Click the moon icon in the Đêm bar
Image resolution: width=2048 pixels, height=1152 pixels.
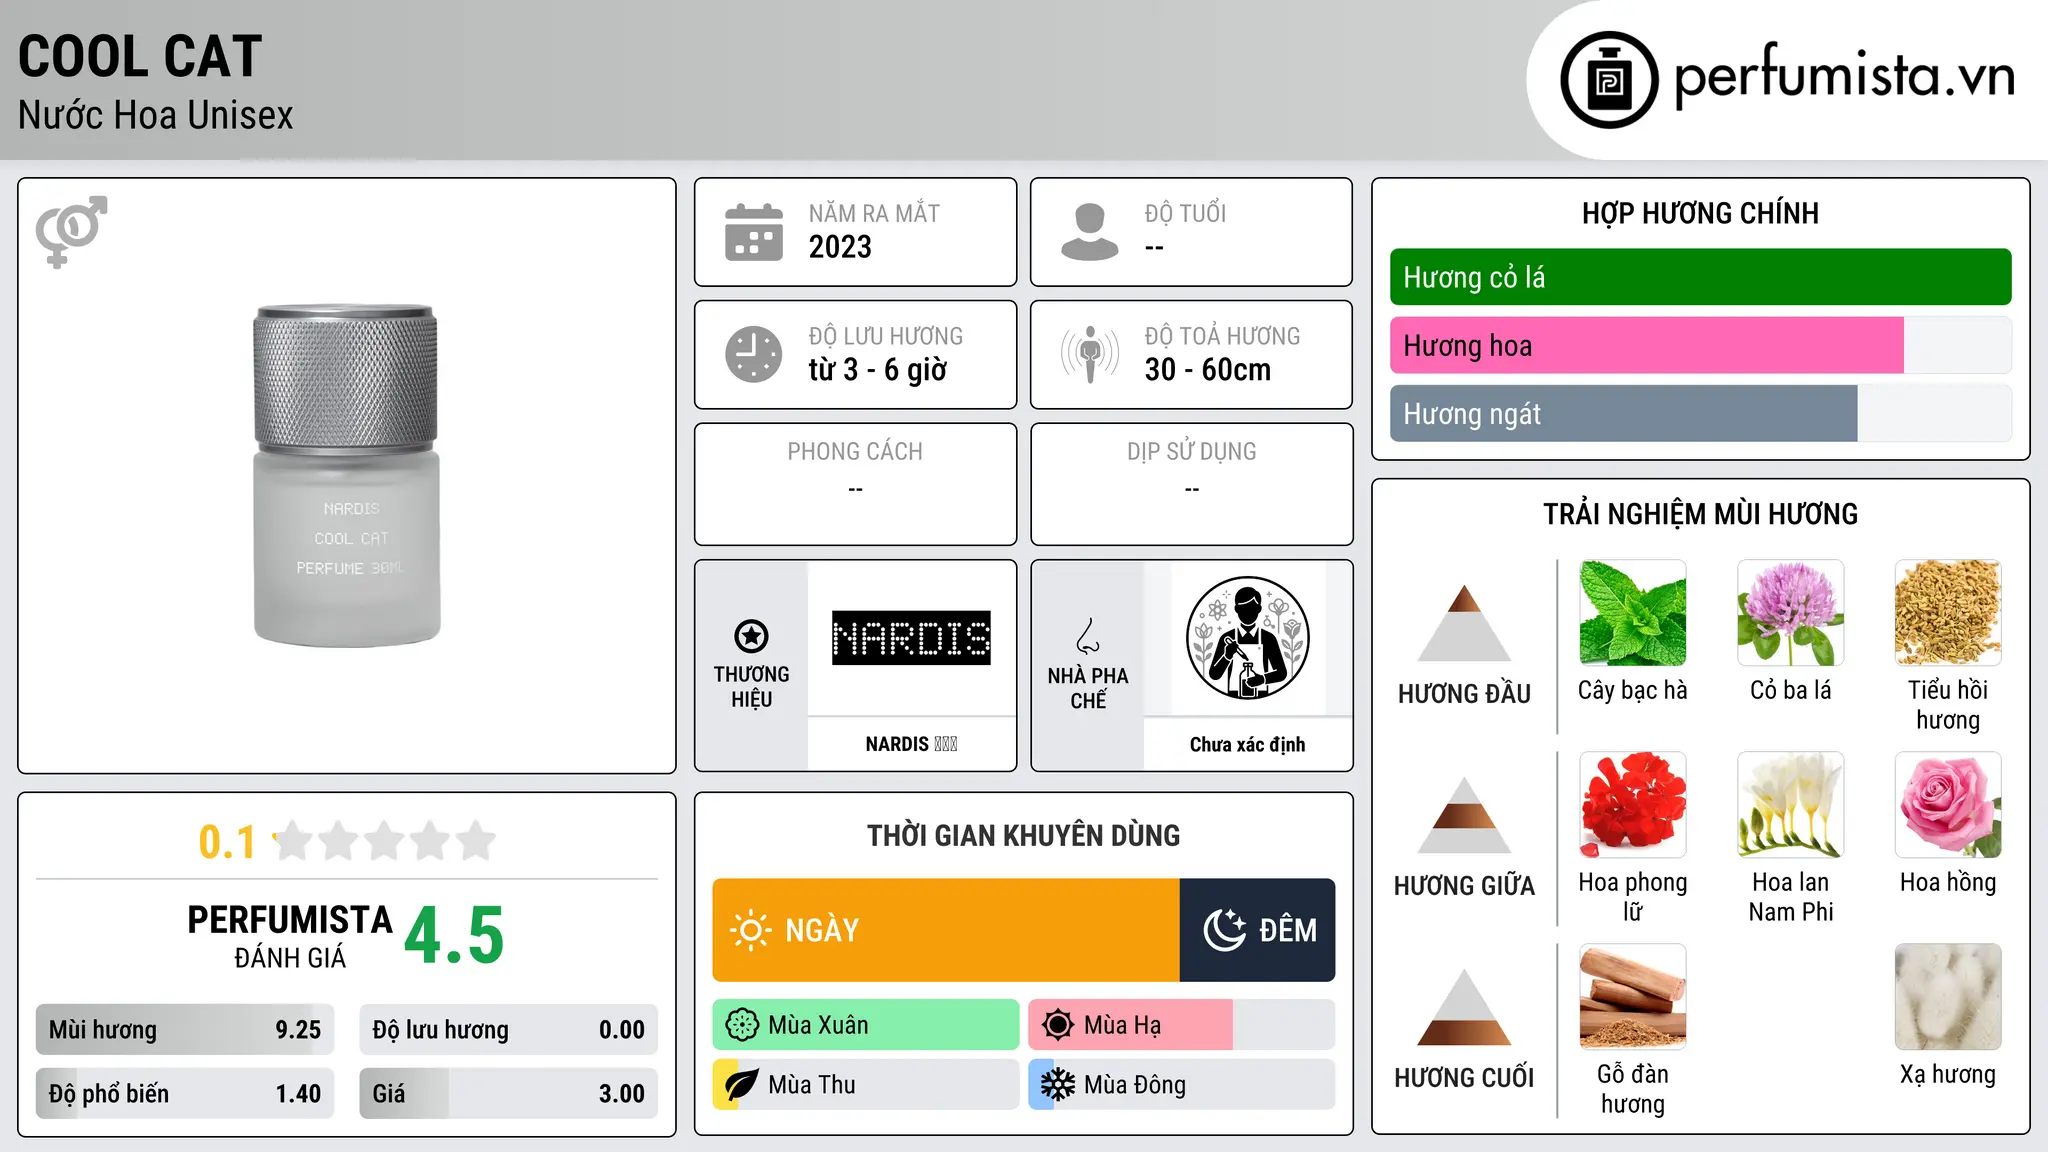tap(1225, 930)
